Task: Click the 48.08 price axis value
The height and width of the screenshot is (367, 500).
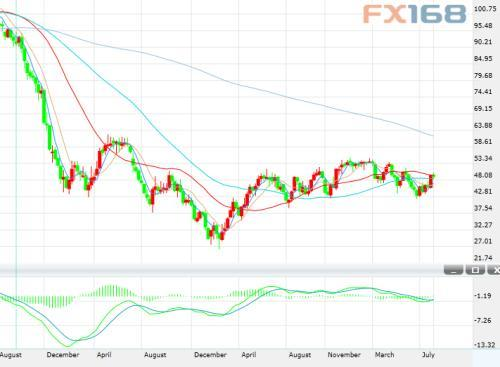Action: point(483,175)
